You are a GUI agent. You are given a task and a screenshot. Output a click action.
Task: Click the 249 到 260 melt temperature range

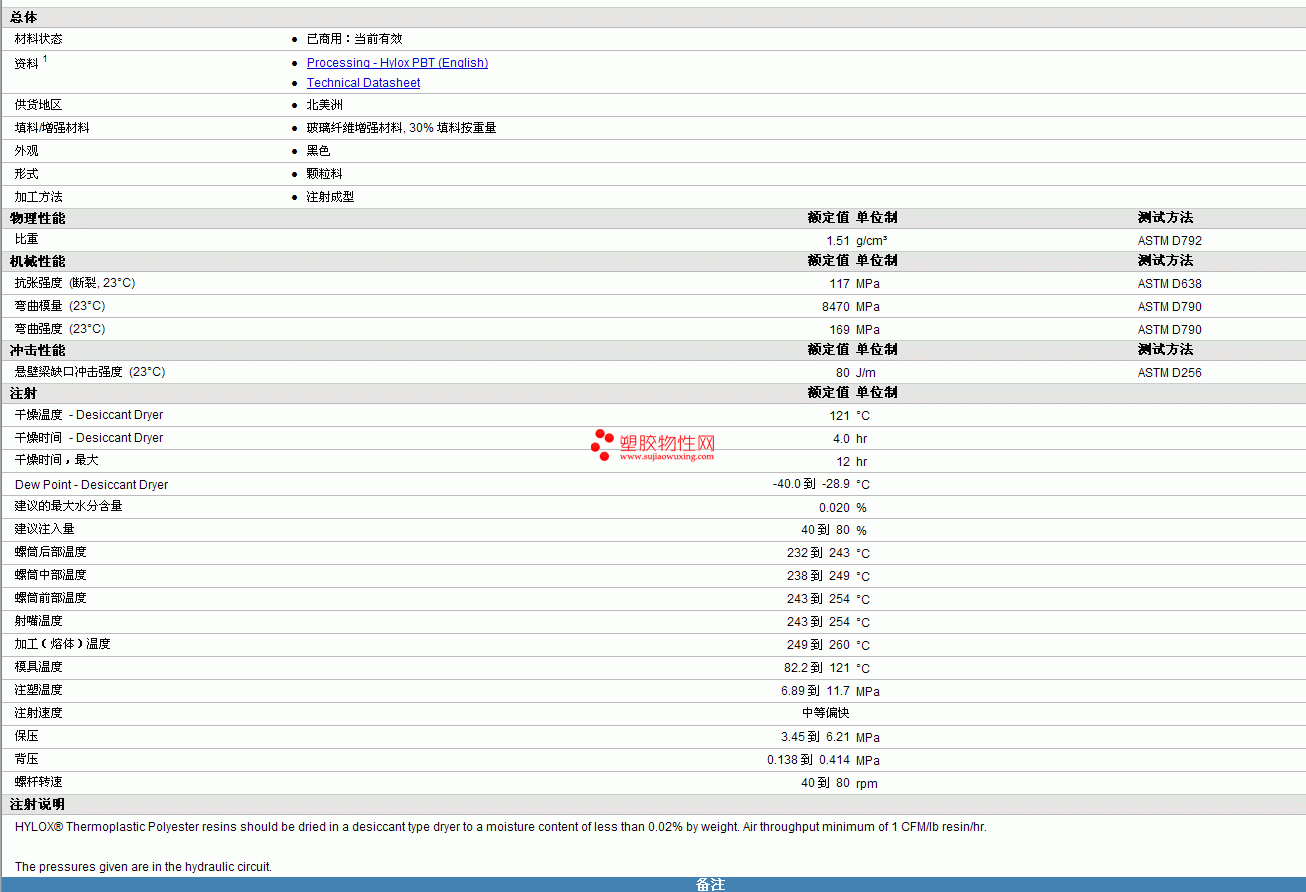pos(818,646)
